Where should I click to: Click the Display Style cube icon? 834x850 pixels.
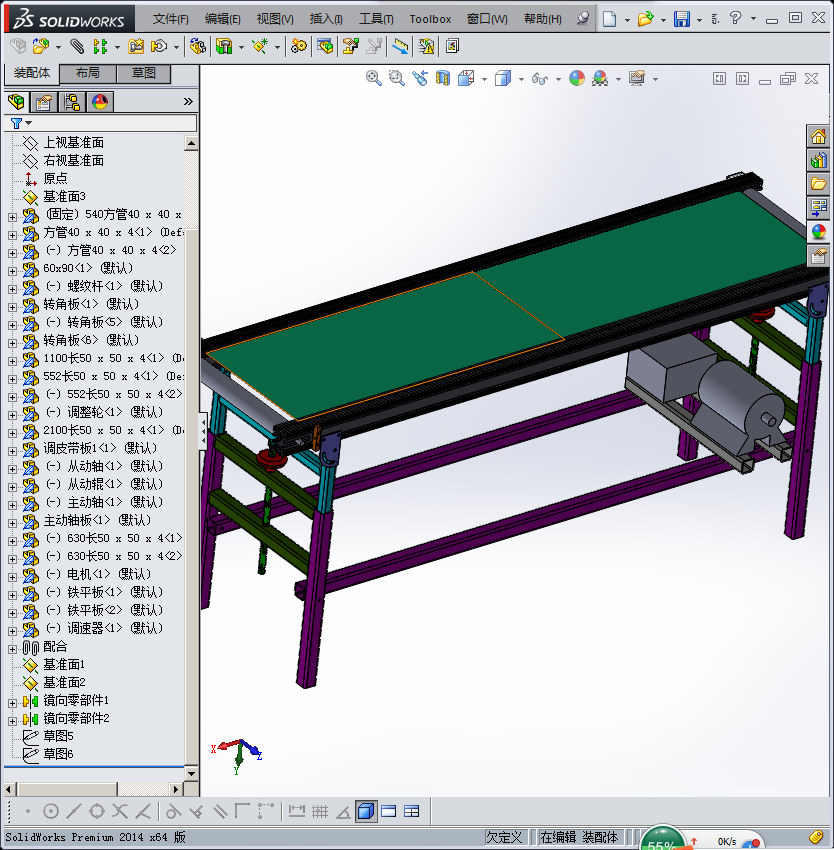503,79
